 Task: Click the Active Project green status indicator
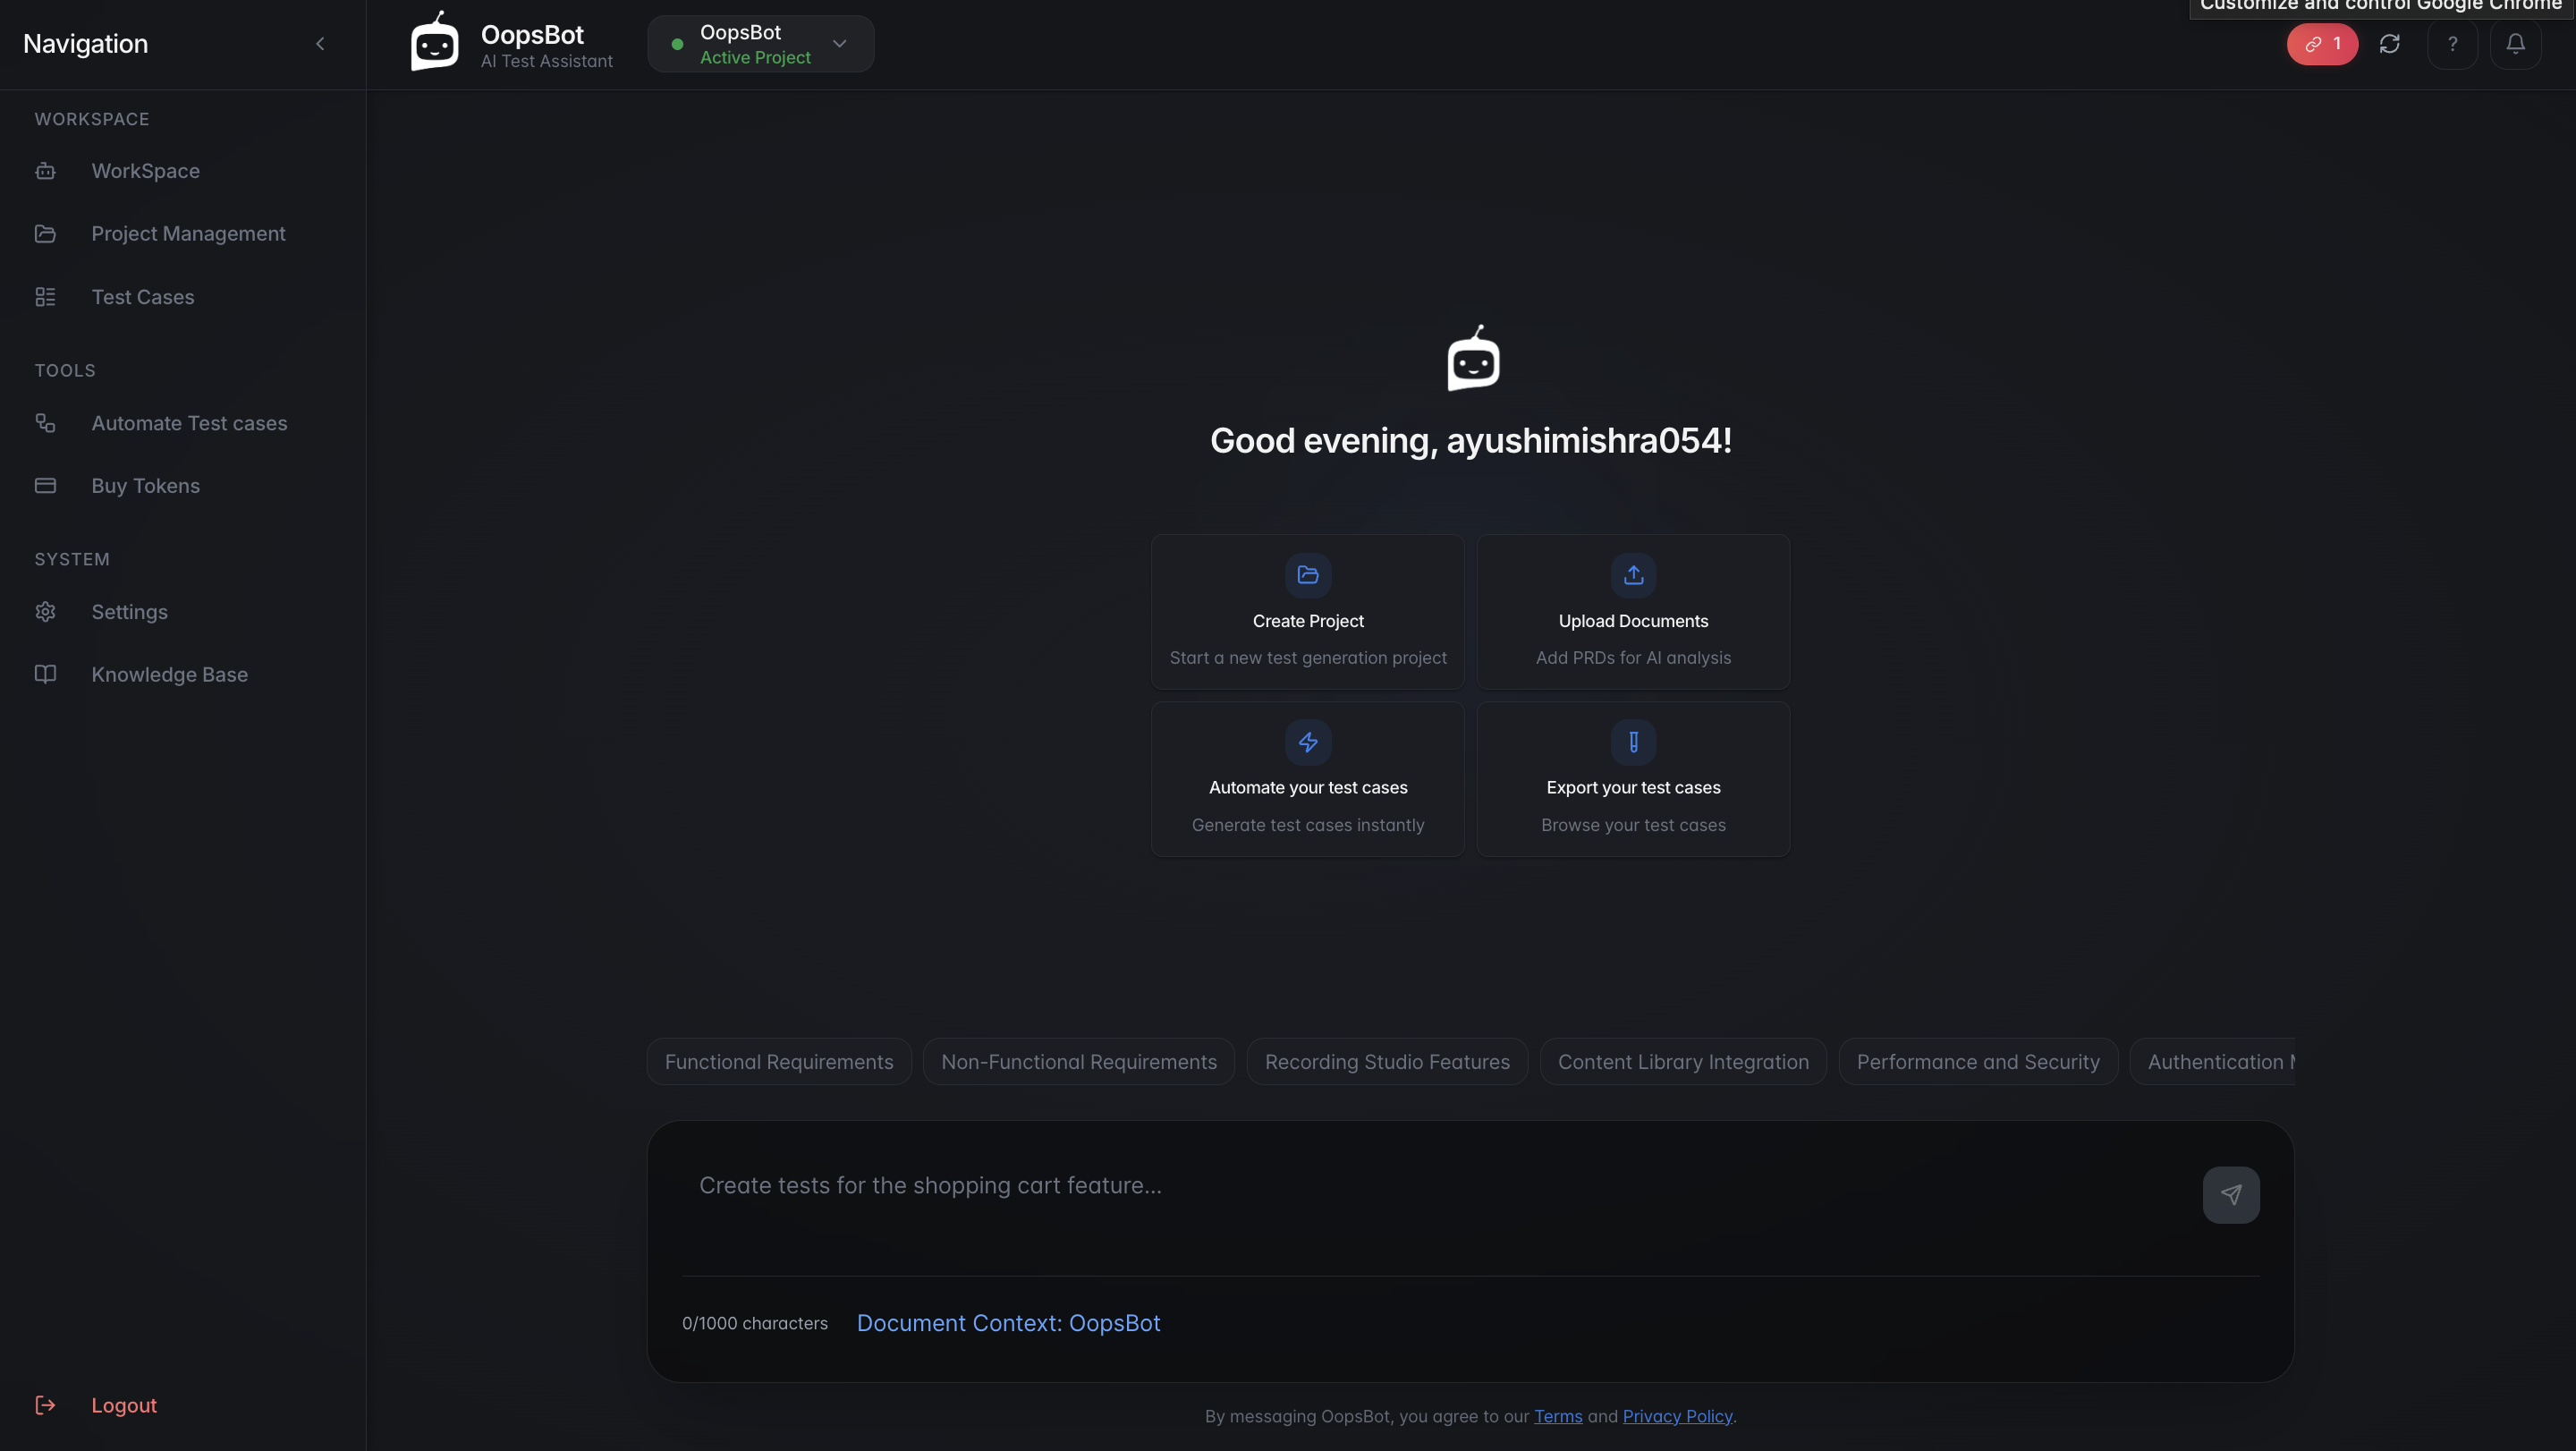pos(675,44)
